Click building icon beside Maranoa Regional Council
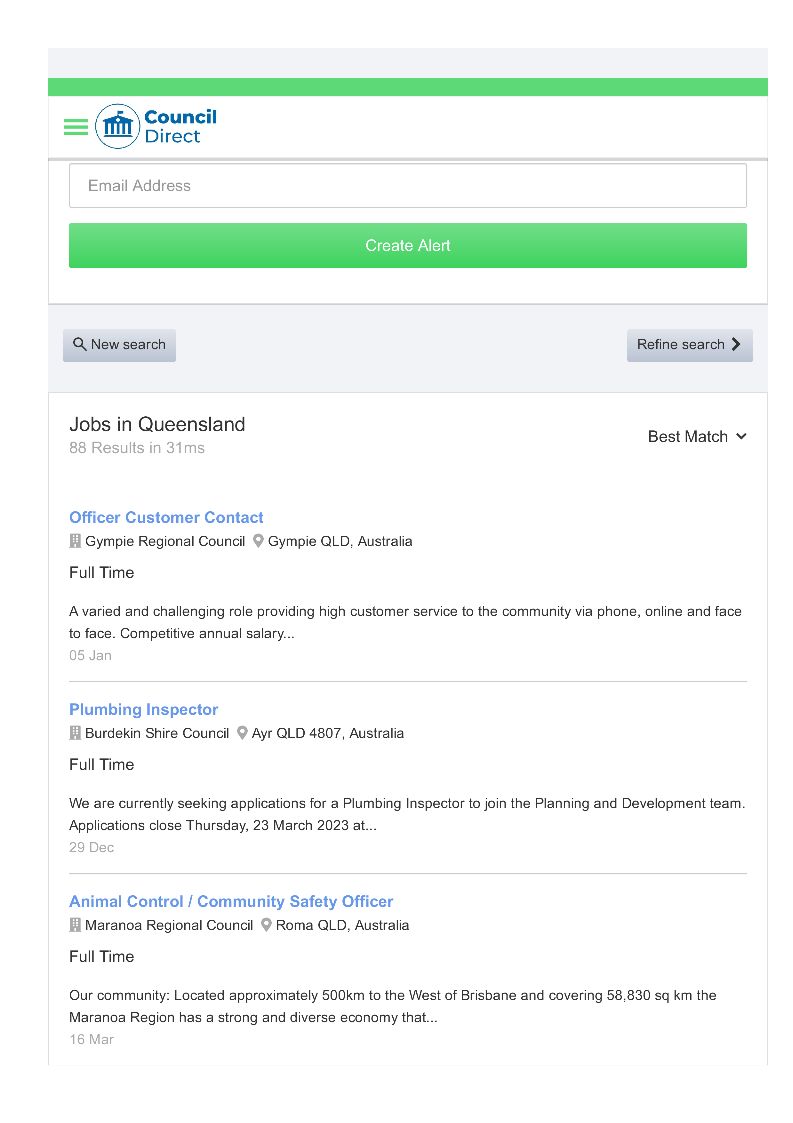This screenshot has width=793, height=1123. (x=75, y=925)
